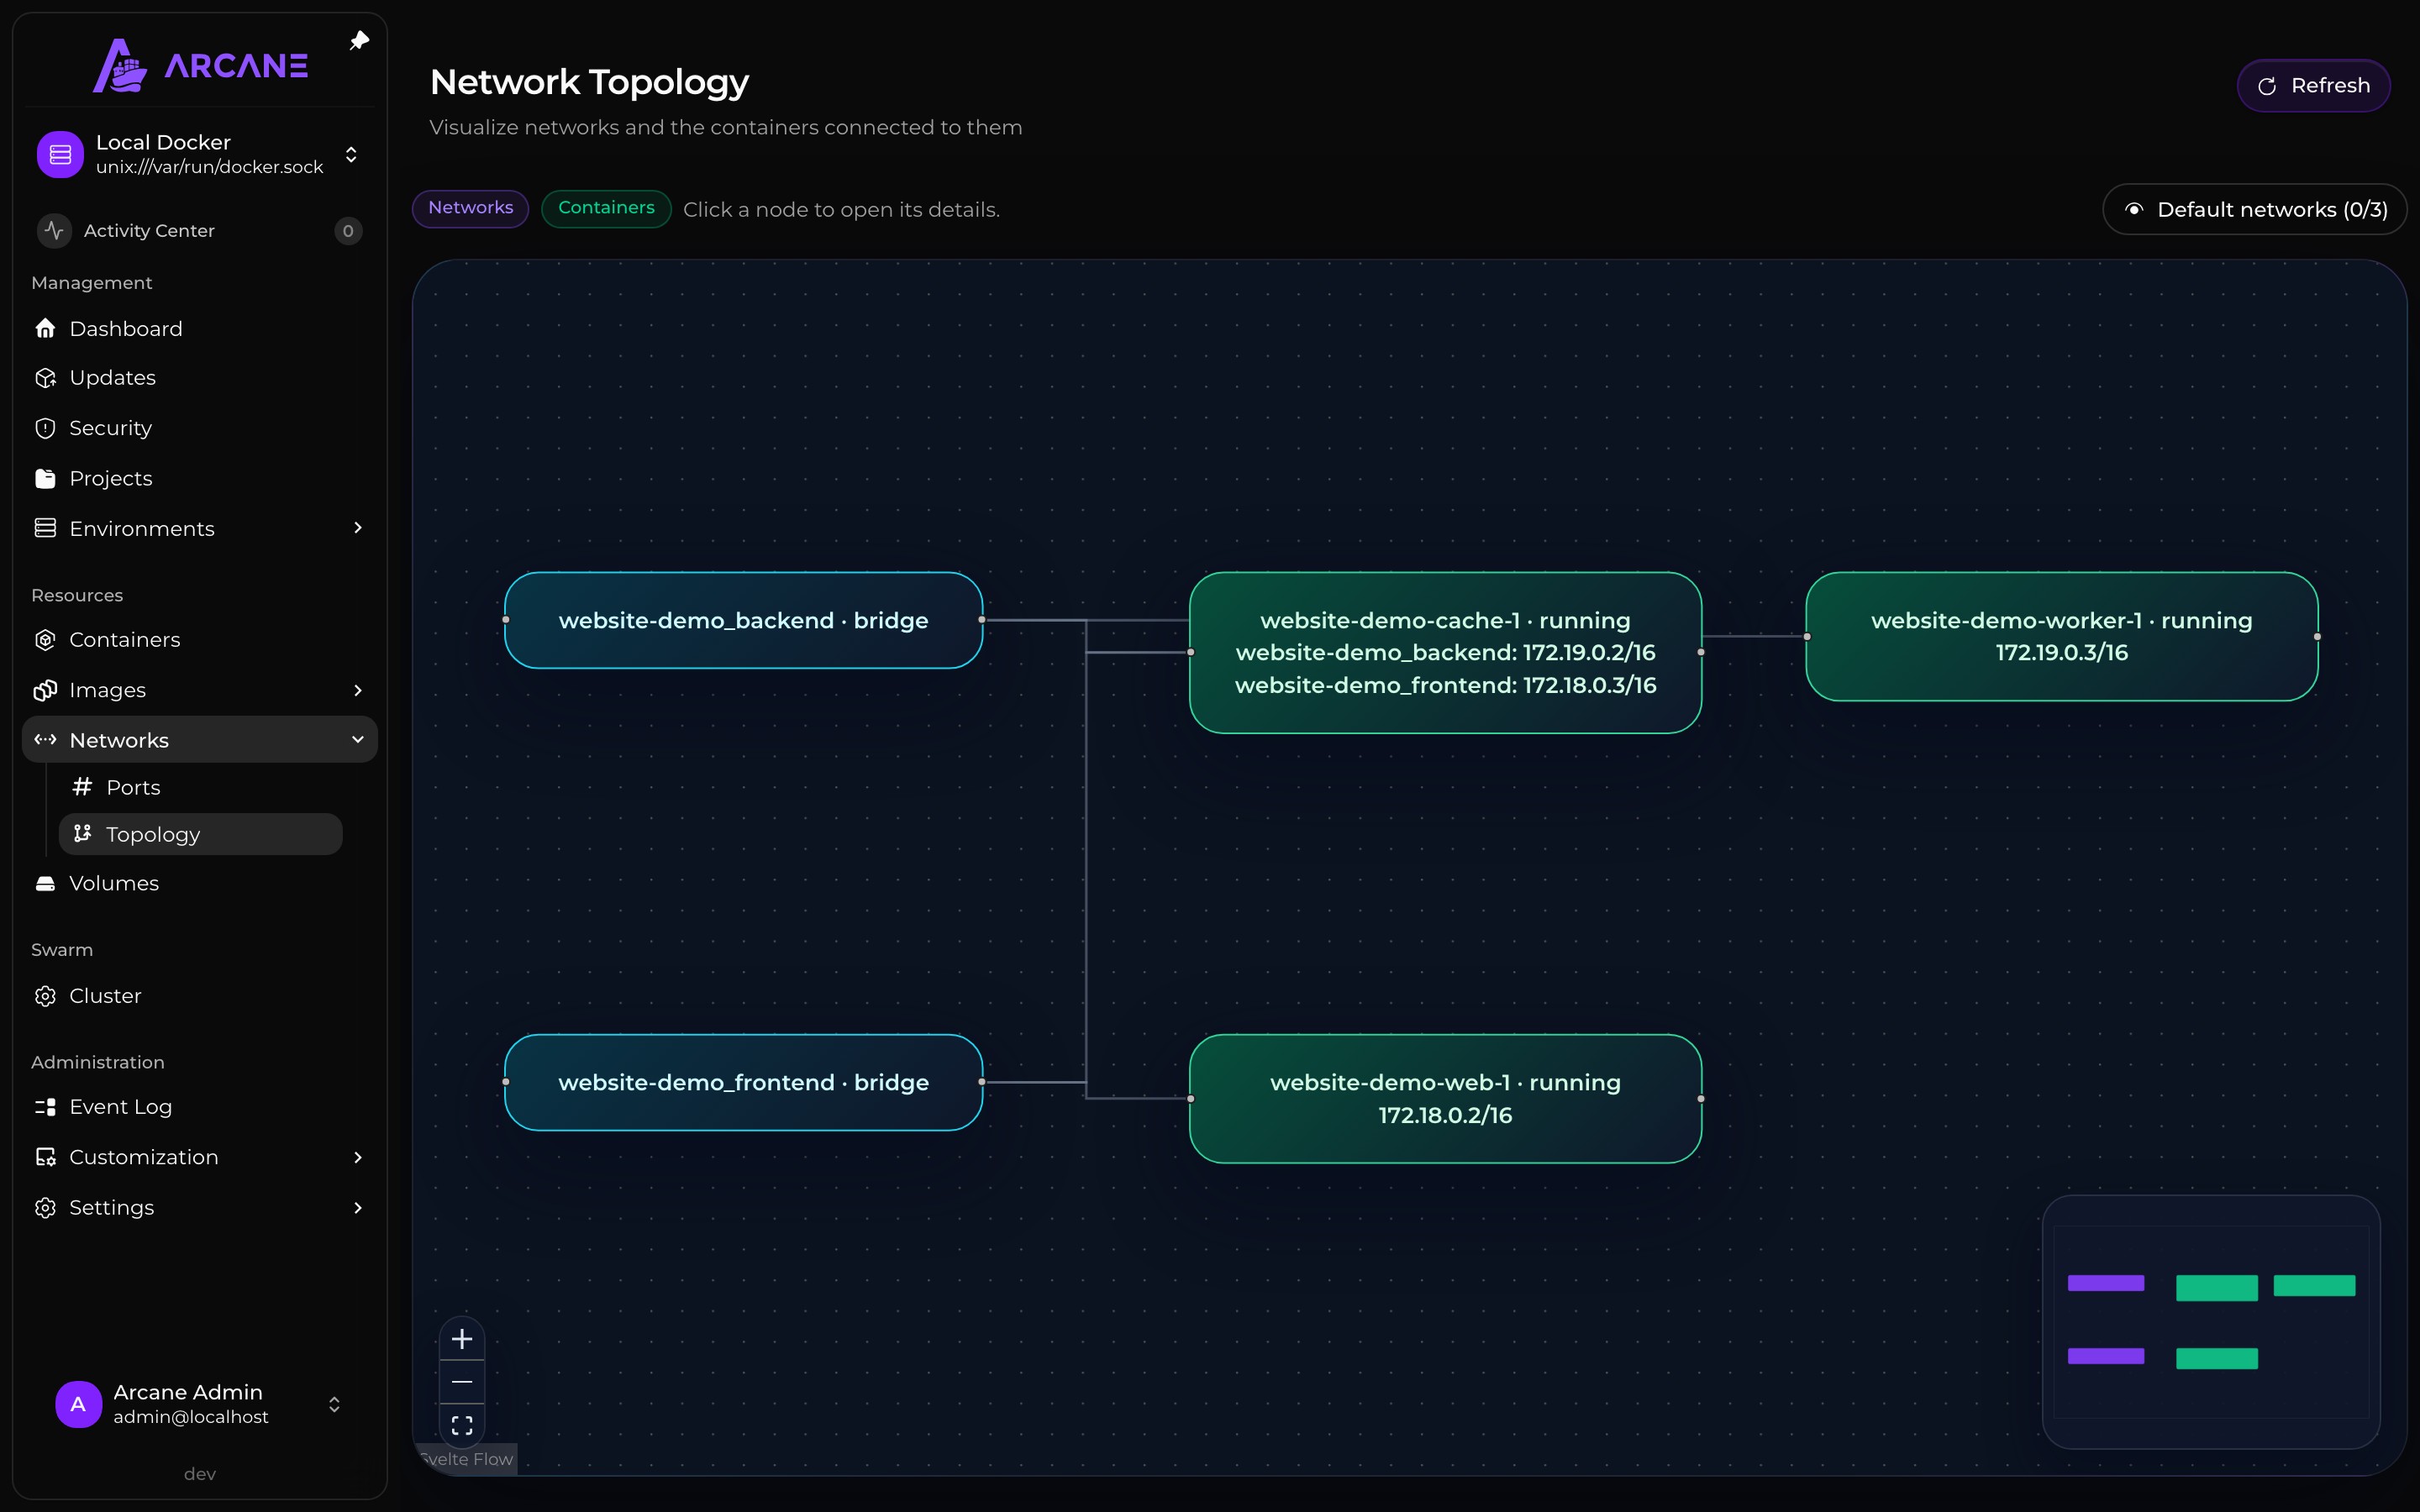Screen dimensions: 2420x1512
Task: Expand the Settings submenu chevron
Action: 358,1208
